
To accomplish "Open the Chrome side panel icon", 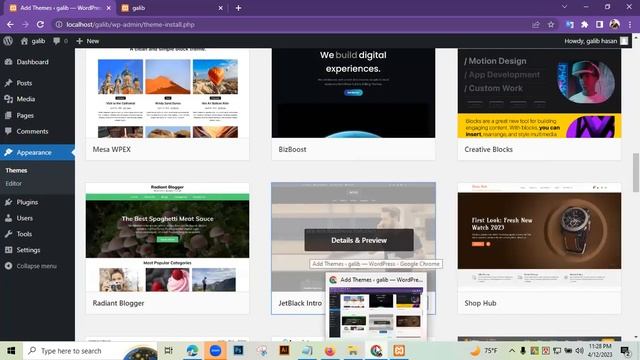I will [x=599, y=24].
